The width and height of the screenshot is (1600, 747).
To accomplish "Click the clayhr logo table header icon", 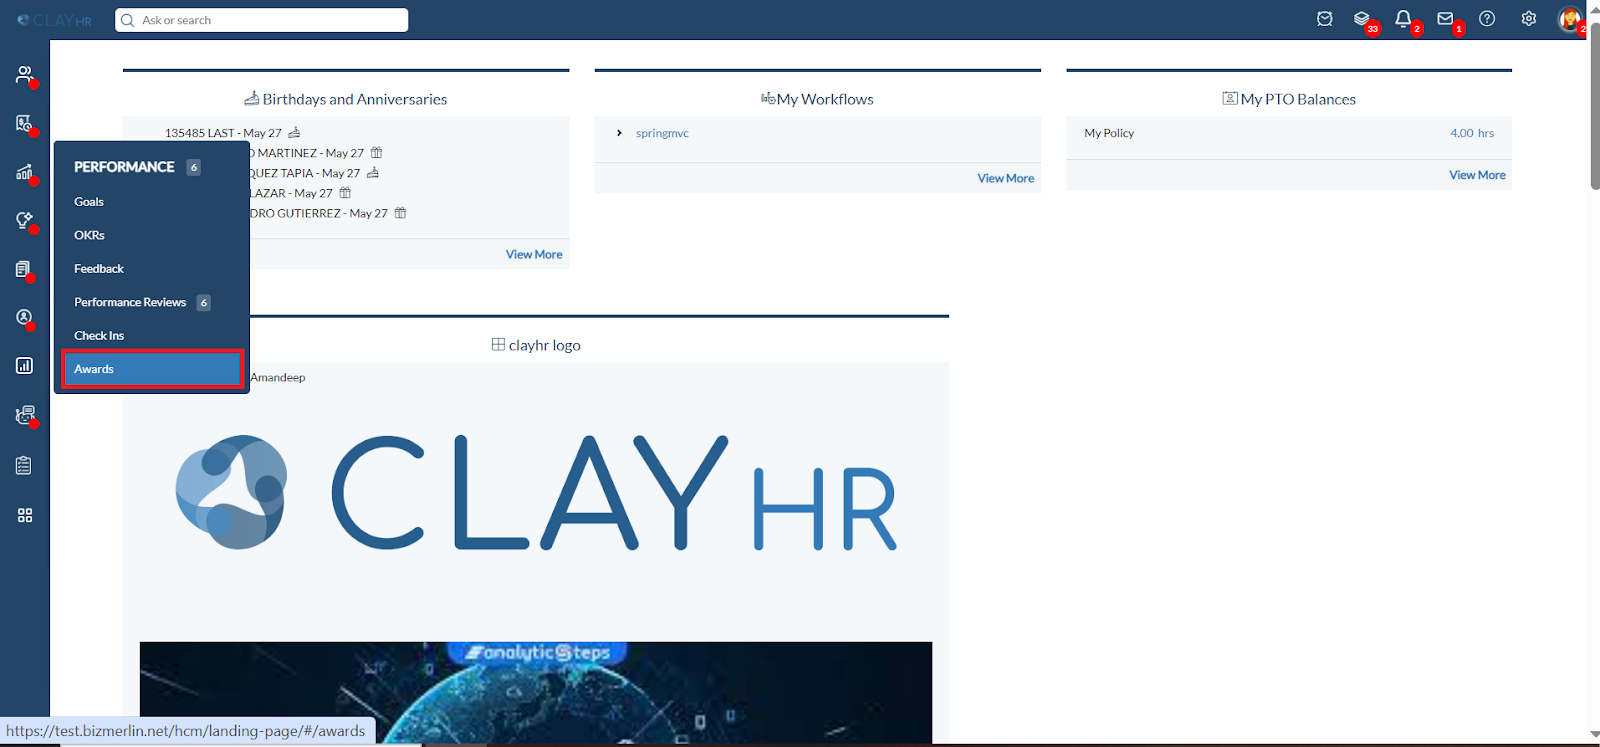I will 498,344.
